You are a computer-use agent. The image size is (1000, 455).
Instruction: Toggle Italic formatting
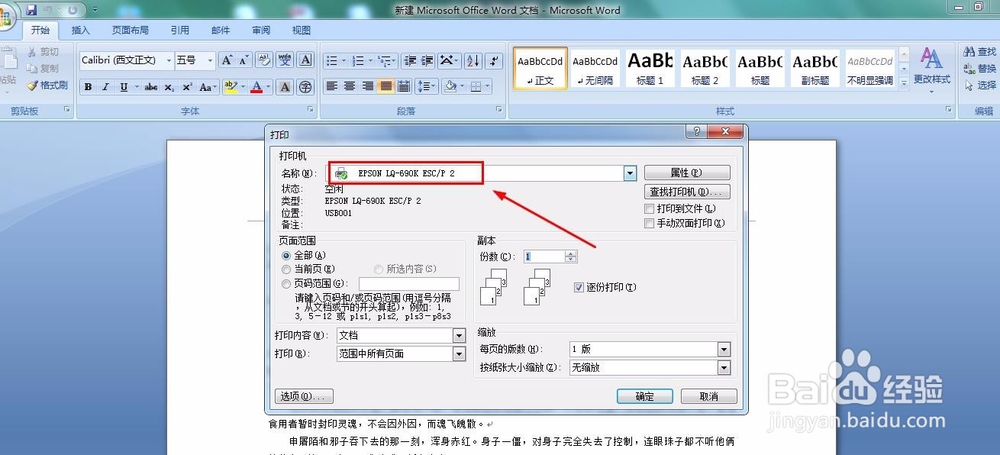click(105, 87)
